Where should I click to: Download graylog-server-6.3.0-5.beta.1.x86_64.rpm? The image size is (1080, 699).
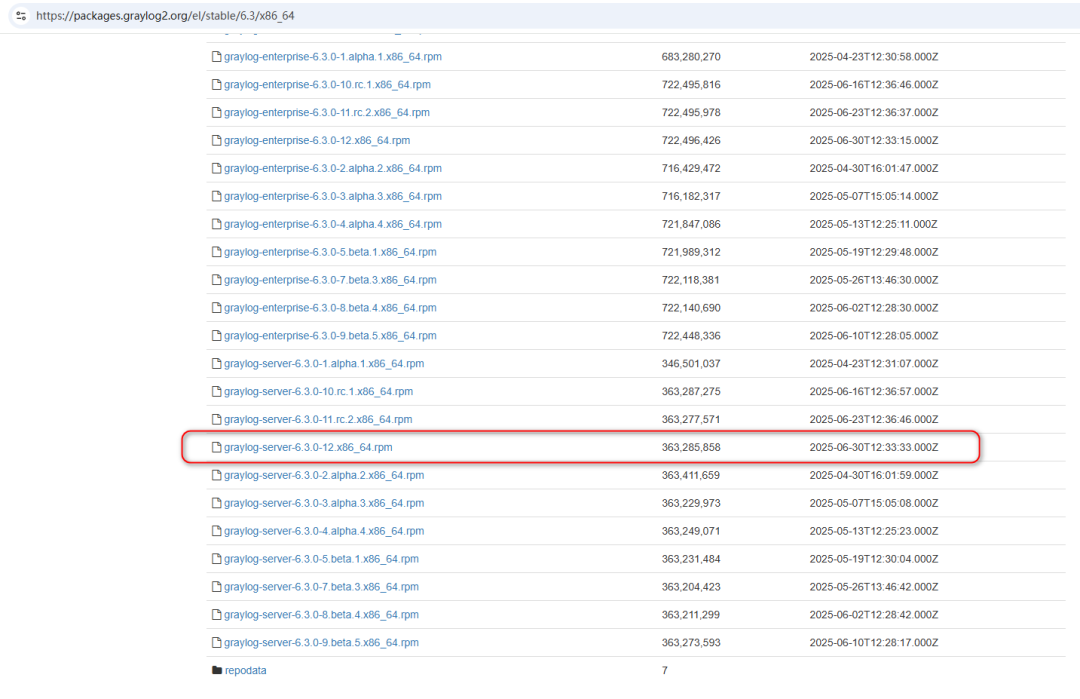click(x=321, y=559)
